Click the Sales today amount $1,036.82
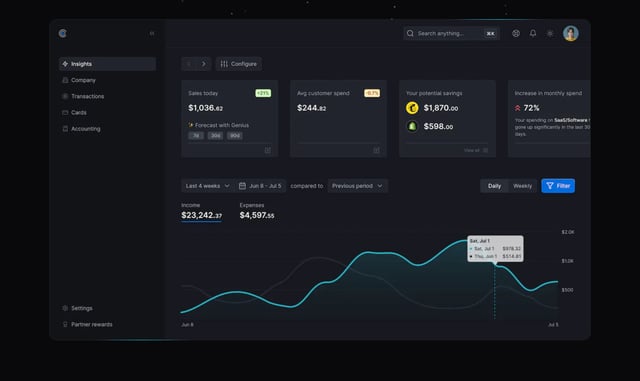 (x=205, y=108)
